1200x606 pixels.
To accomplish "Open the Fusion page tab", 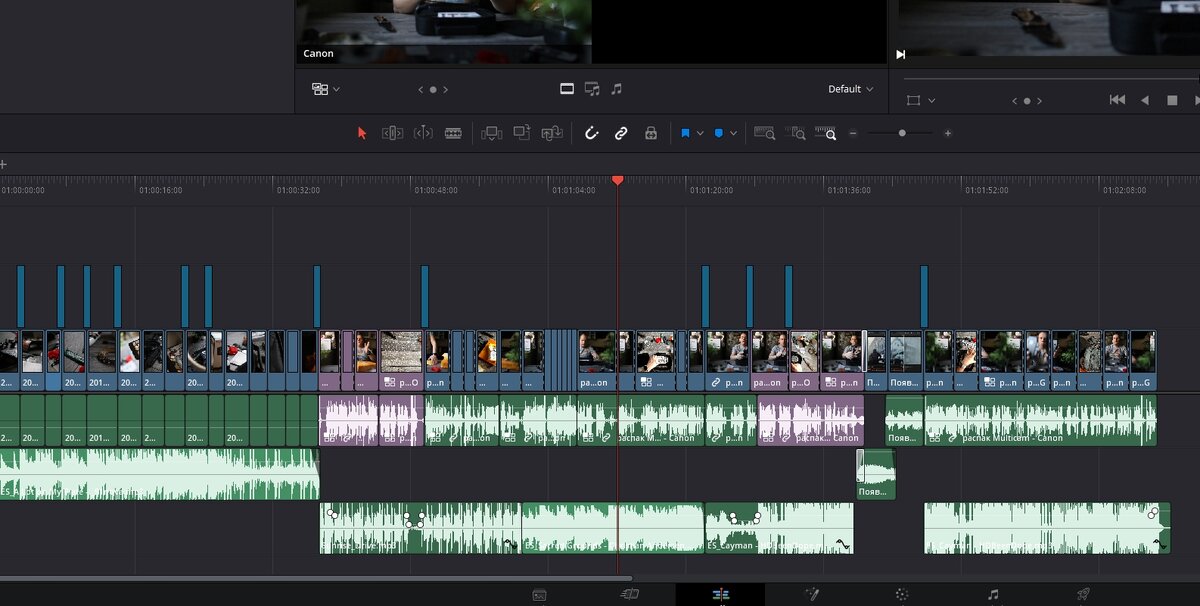I will point(811,594).
